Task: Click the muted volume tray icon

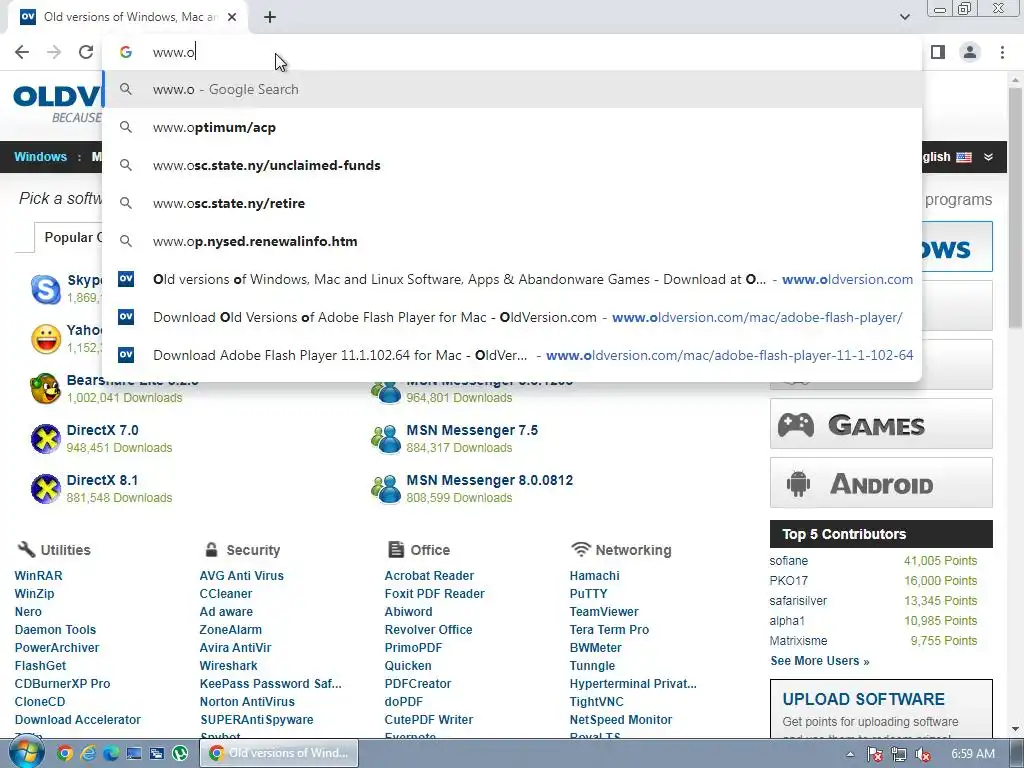Action: [923, 754]
